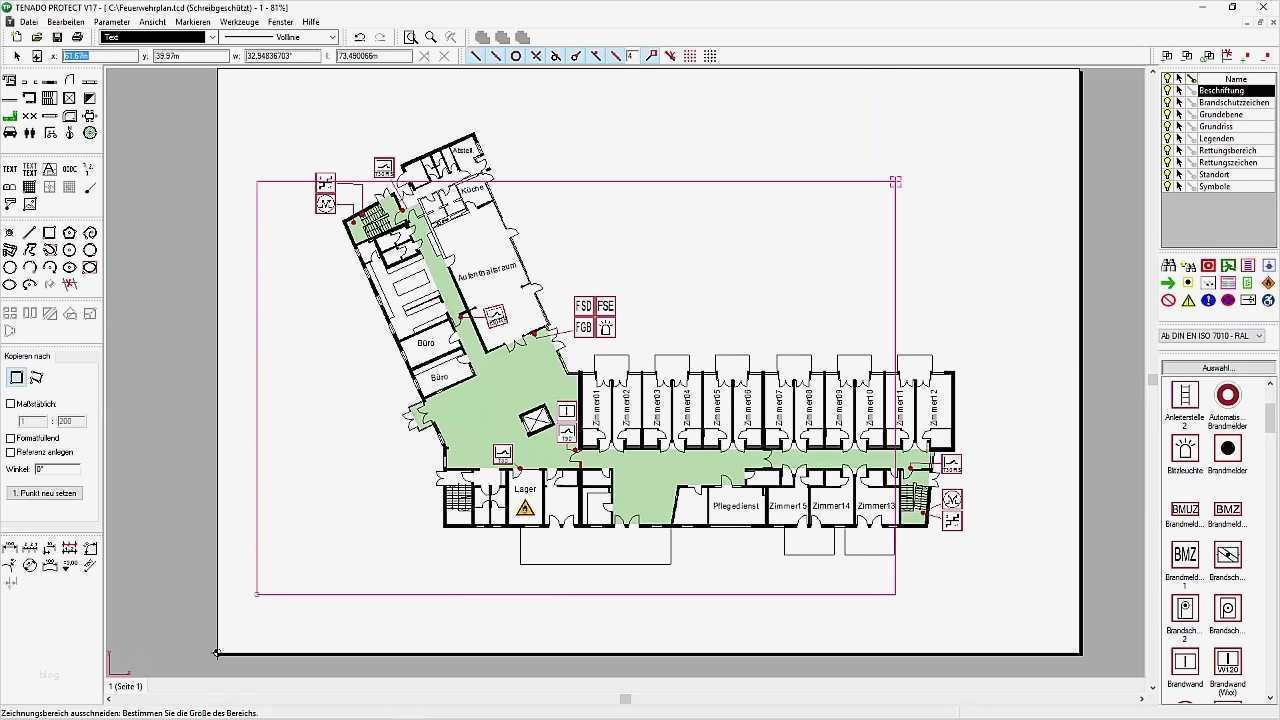Click the redo arrow
This screenshot has height=720, width=1280.
pos(380,37)
